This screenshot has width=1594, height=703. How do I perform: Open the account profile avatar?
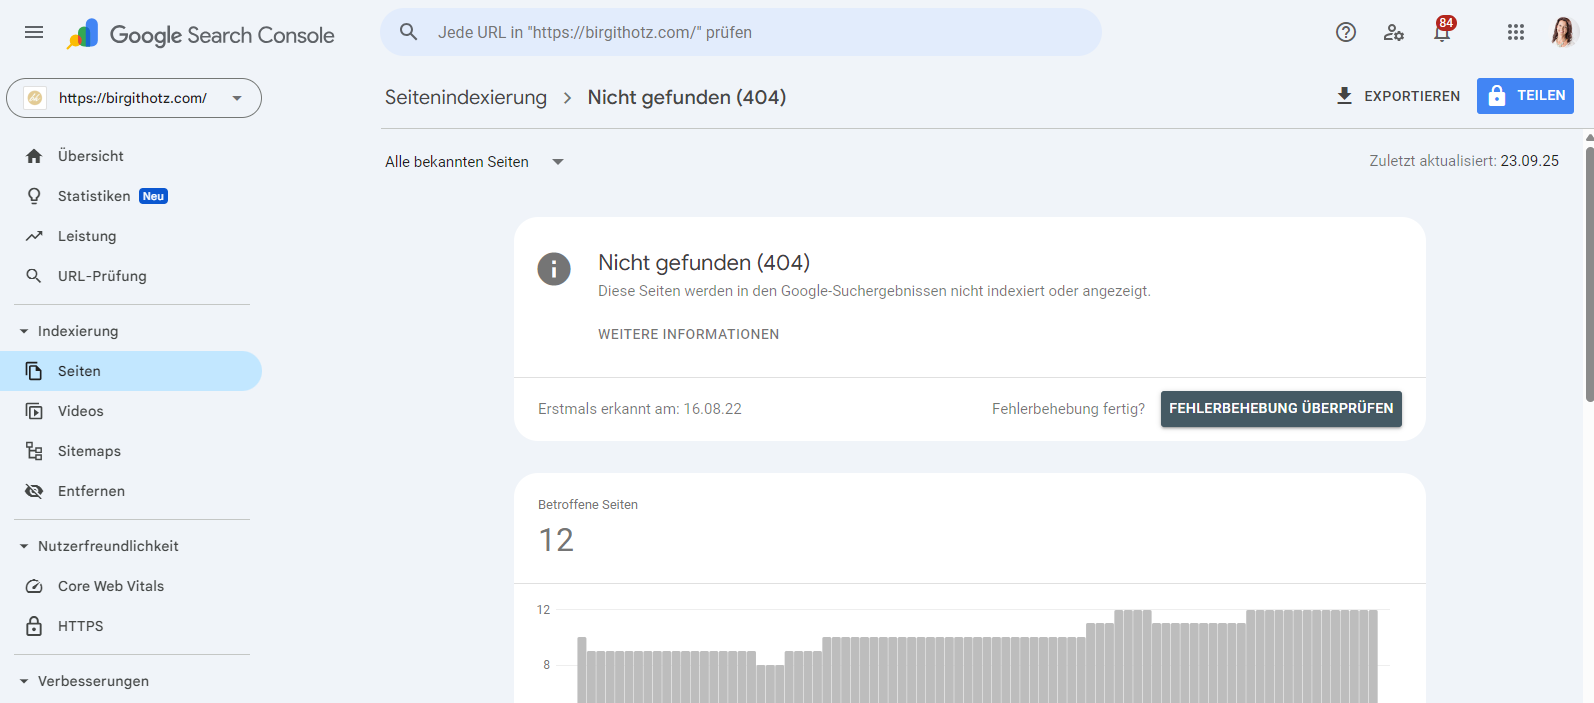pos(1562,32)
